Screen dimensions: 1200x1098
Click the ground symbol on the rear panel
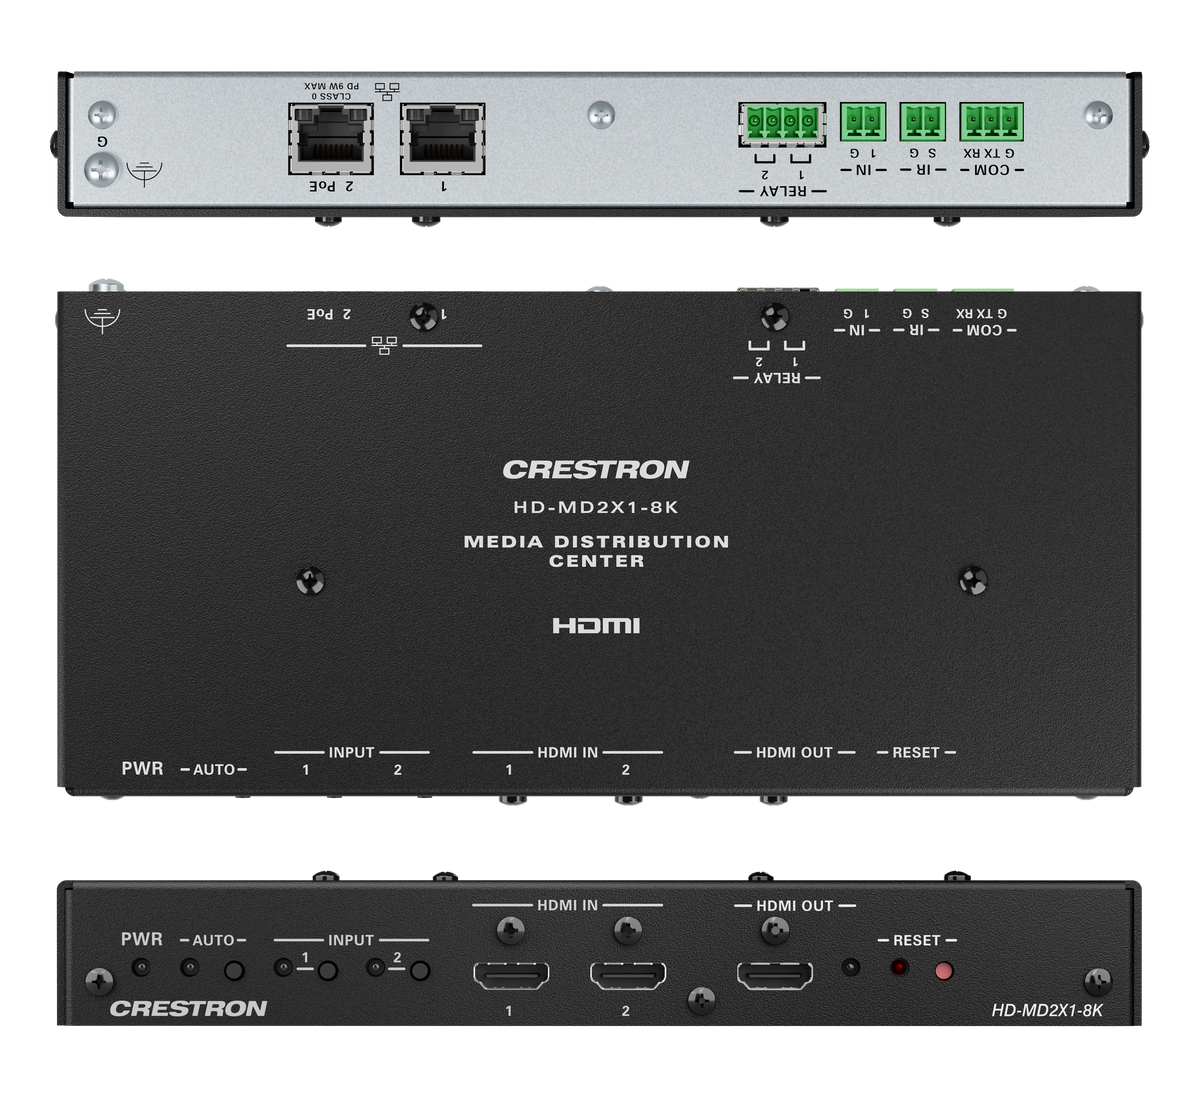pyautogui.click(x=144, y=173)
